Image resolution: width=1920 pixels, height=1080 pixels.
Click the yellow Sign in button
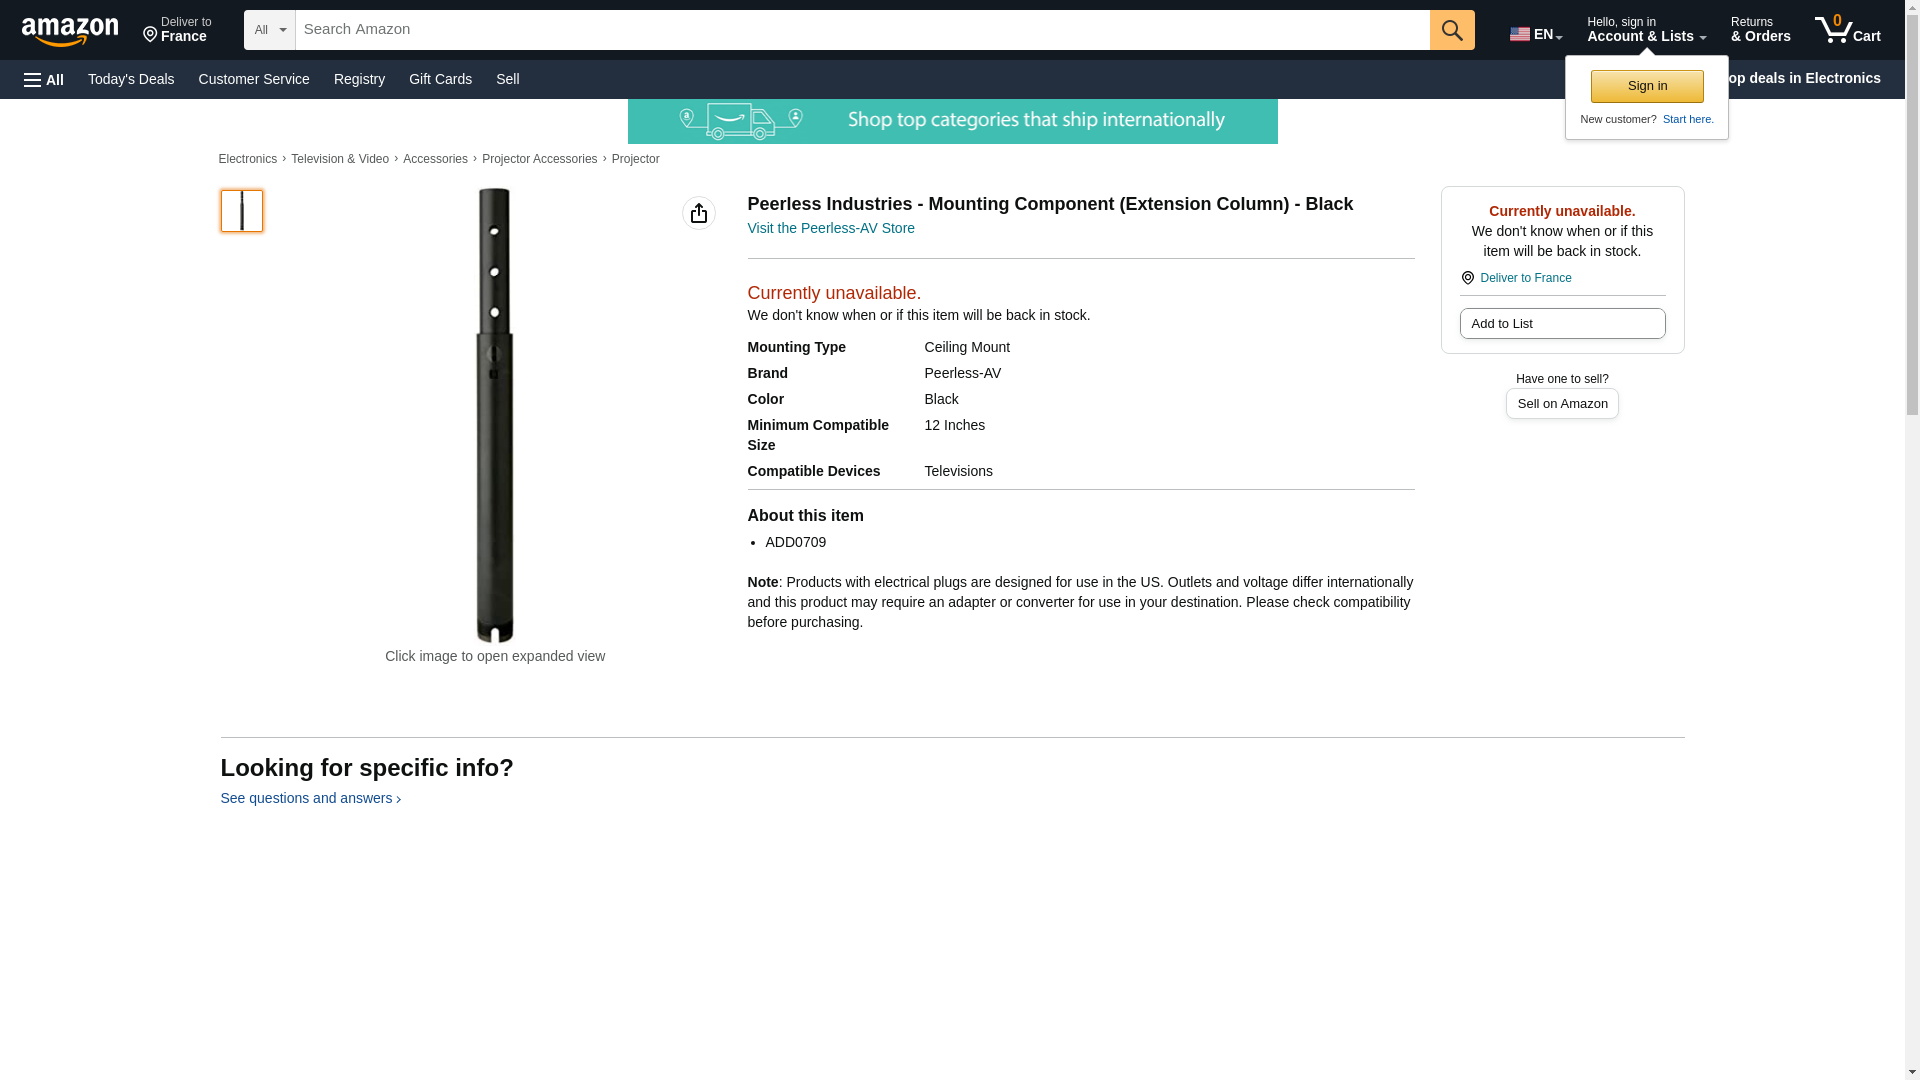[1647, 86]
